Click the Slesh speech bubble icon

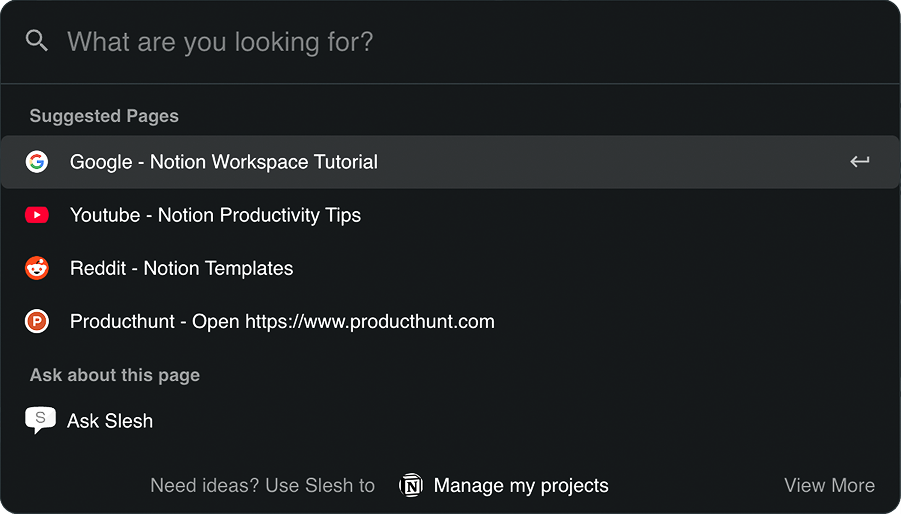click(40, 420)
